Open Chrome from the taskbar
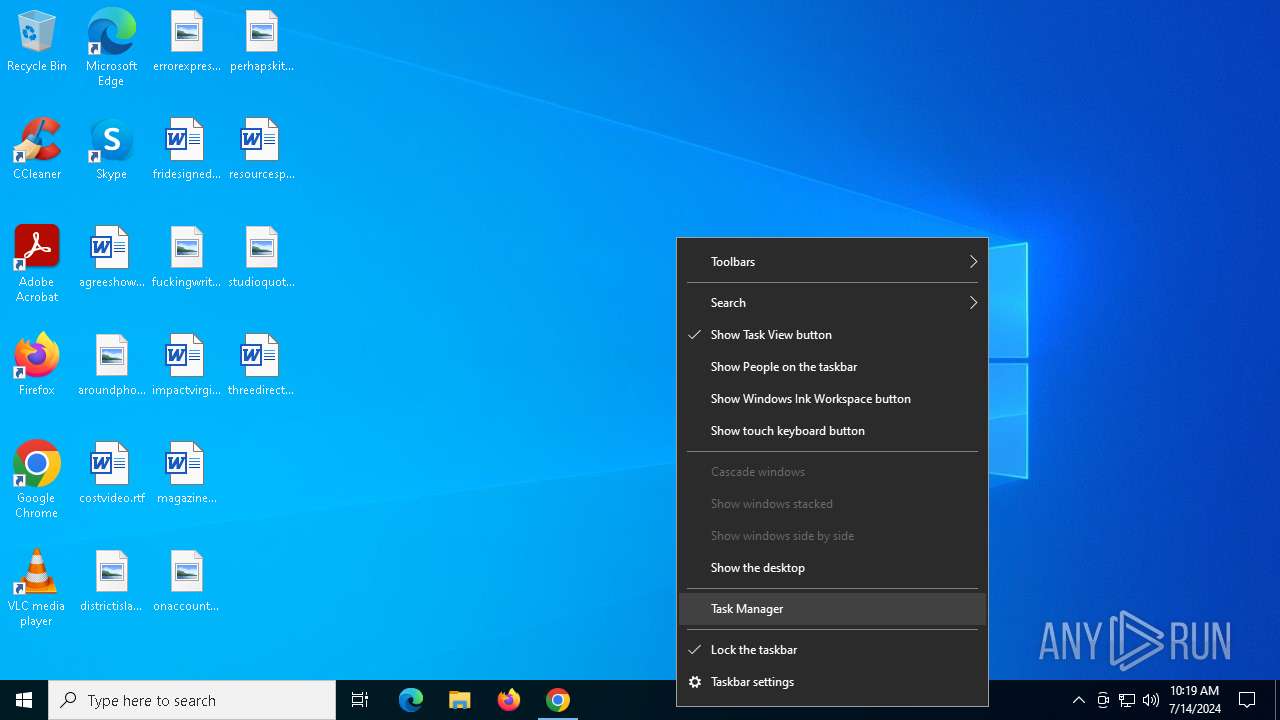Image resolution: width=1280 pixels, height=720 pixels. click(x=558, y=700)
